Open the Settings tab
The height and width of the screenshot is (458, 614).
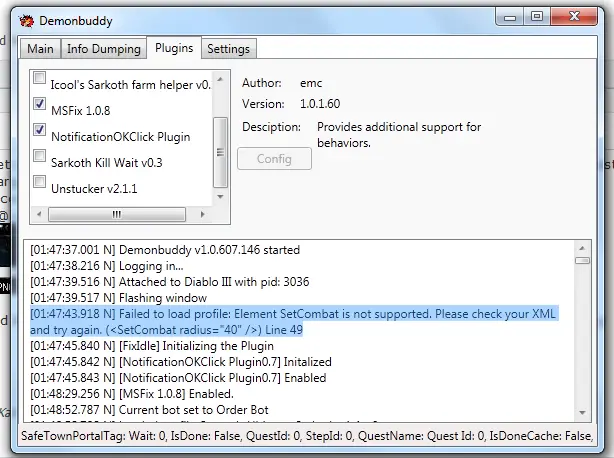(229, 48)
